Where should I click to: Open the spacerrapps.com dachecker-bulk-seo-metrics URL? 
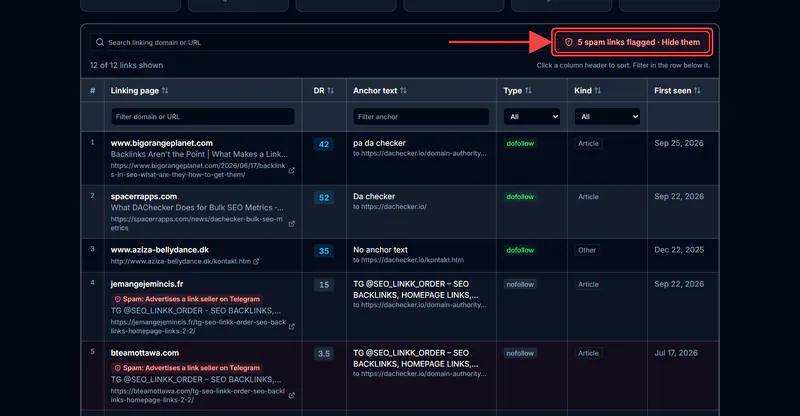[x=196, y=224]
